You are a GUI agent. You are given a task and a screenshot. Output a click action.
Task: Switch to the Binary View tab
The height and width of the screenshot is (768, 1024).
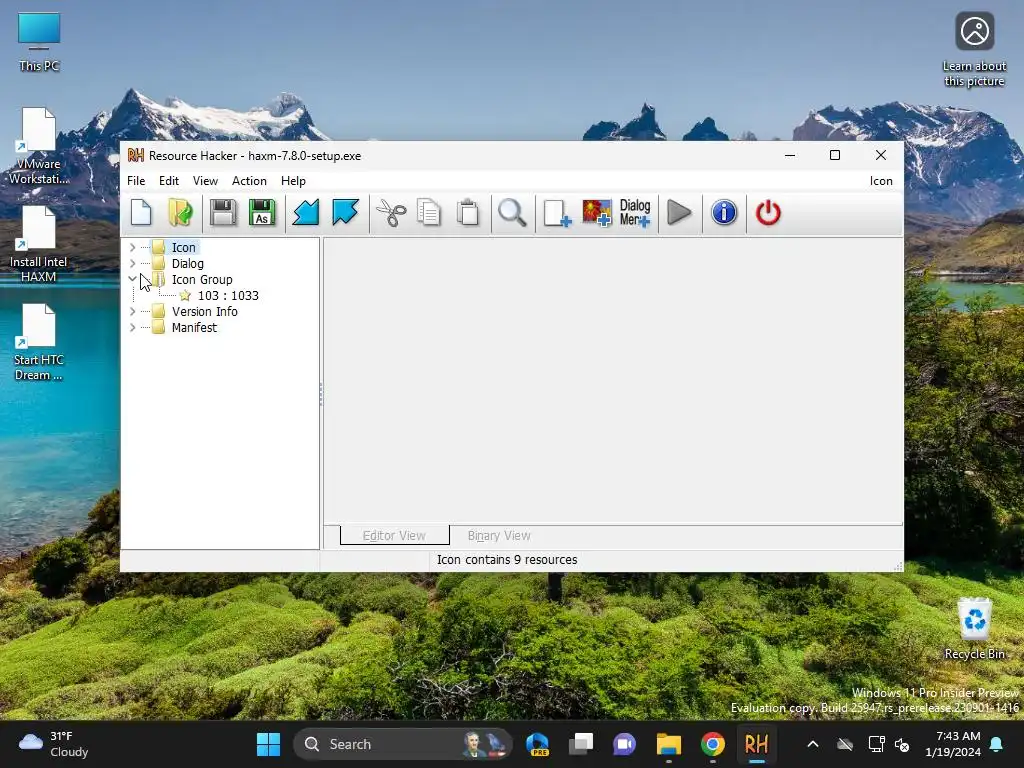pos(499,536)
